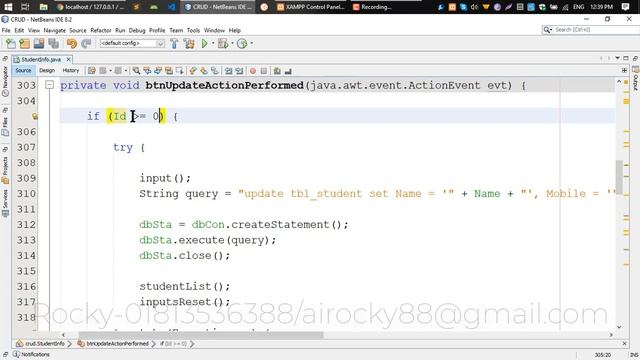
Task: Open the search options dropdown beside the search box
Action: point(548,30)
